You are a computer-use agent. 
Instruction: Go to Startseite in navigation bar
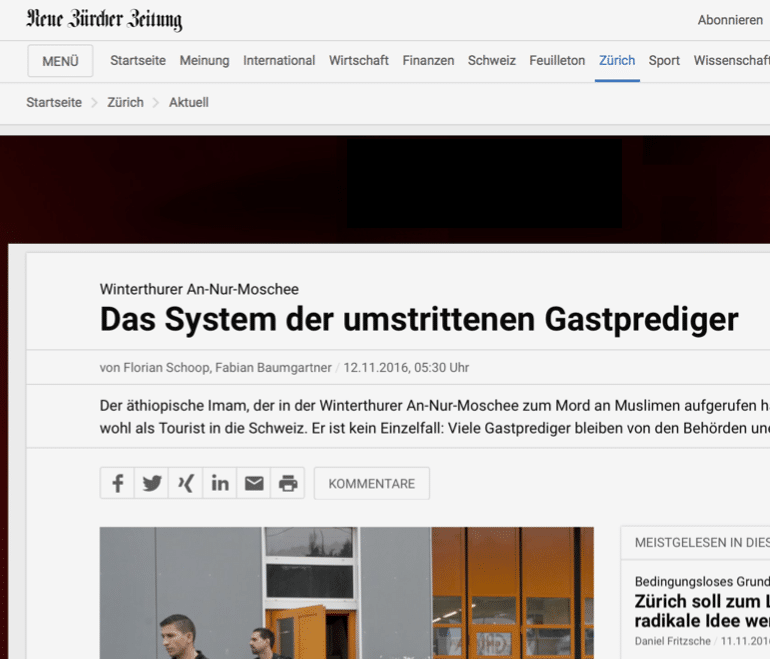[138, 61]
